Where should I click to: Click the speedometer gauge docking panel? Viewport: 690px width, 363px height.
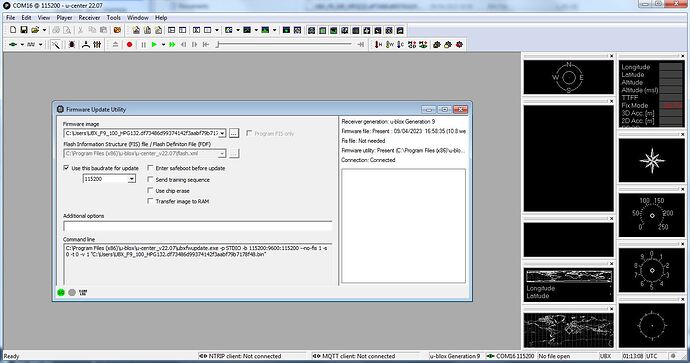tap(651, 215)
